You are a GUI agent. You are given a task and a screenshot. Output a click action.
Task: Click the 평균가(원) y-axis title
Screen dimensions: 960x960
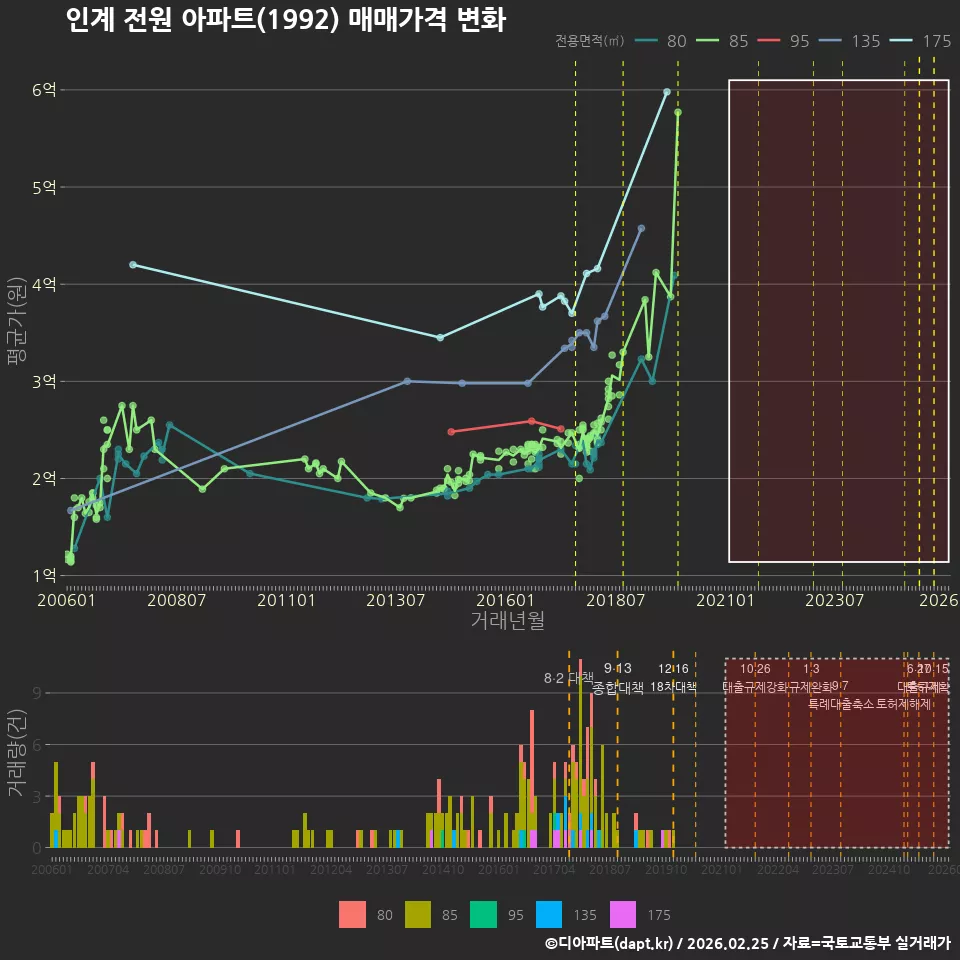tap(17, 321)
